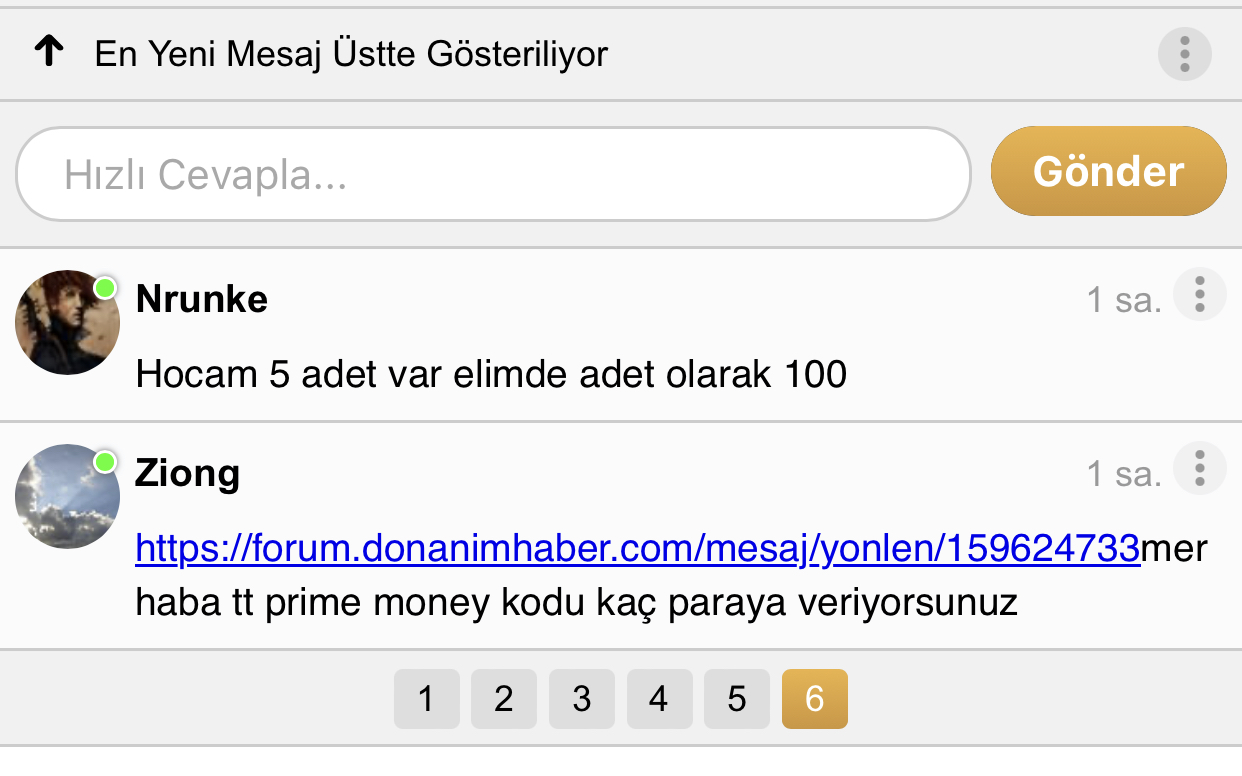Image resolution: width=1242 pixels, height=776 pixels.
Task: Toggle the 'En Yeni Mesaj Üstte Gösteriliyor' sort order
Action: [351, 54]
